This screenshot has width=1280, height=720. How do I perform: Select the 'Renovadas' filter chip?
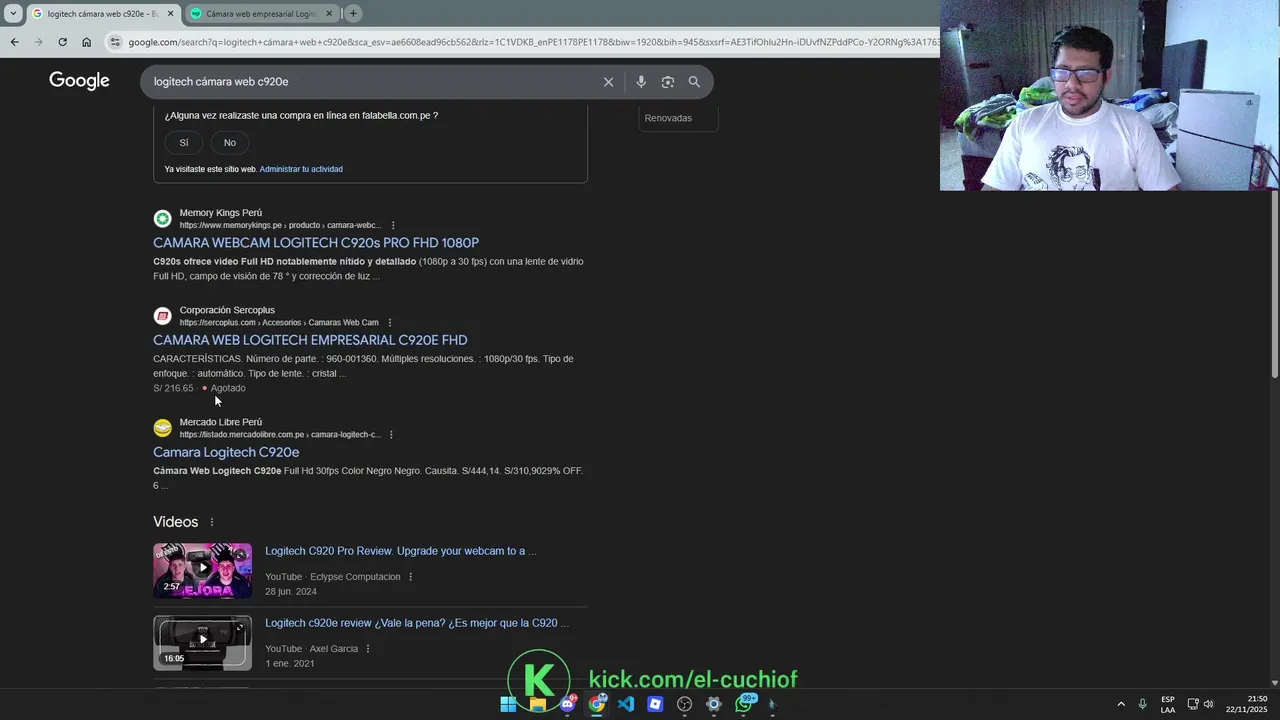pyautogui.click(x=678, y=118)
